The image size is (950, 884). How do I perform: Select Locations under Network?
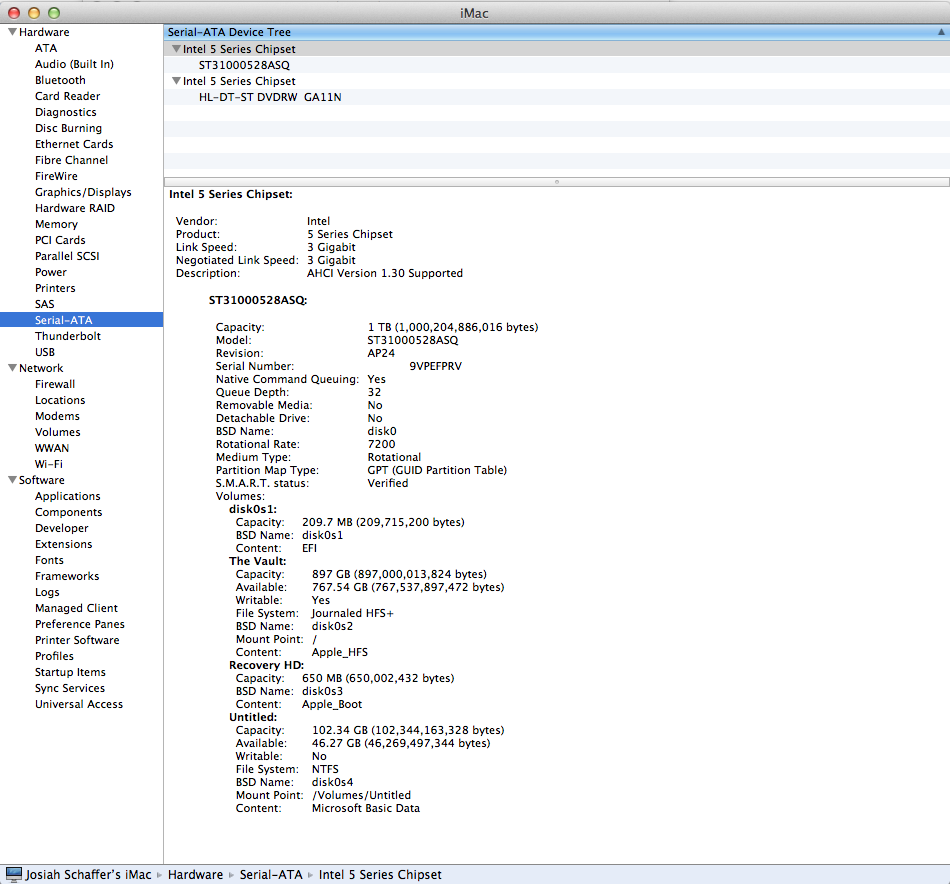click(60, 400)
